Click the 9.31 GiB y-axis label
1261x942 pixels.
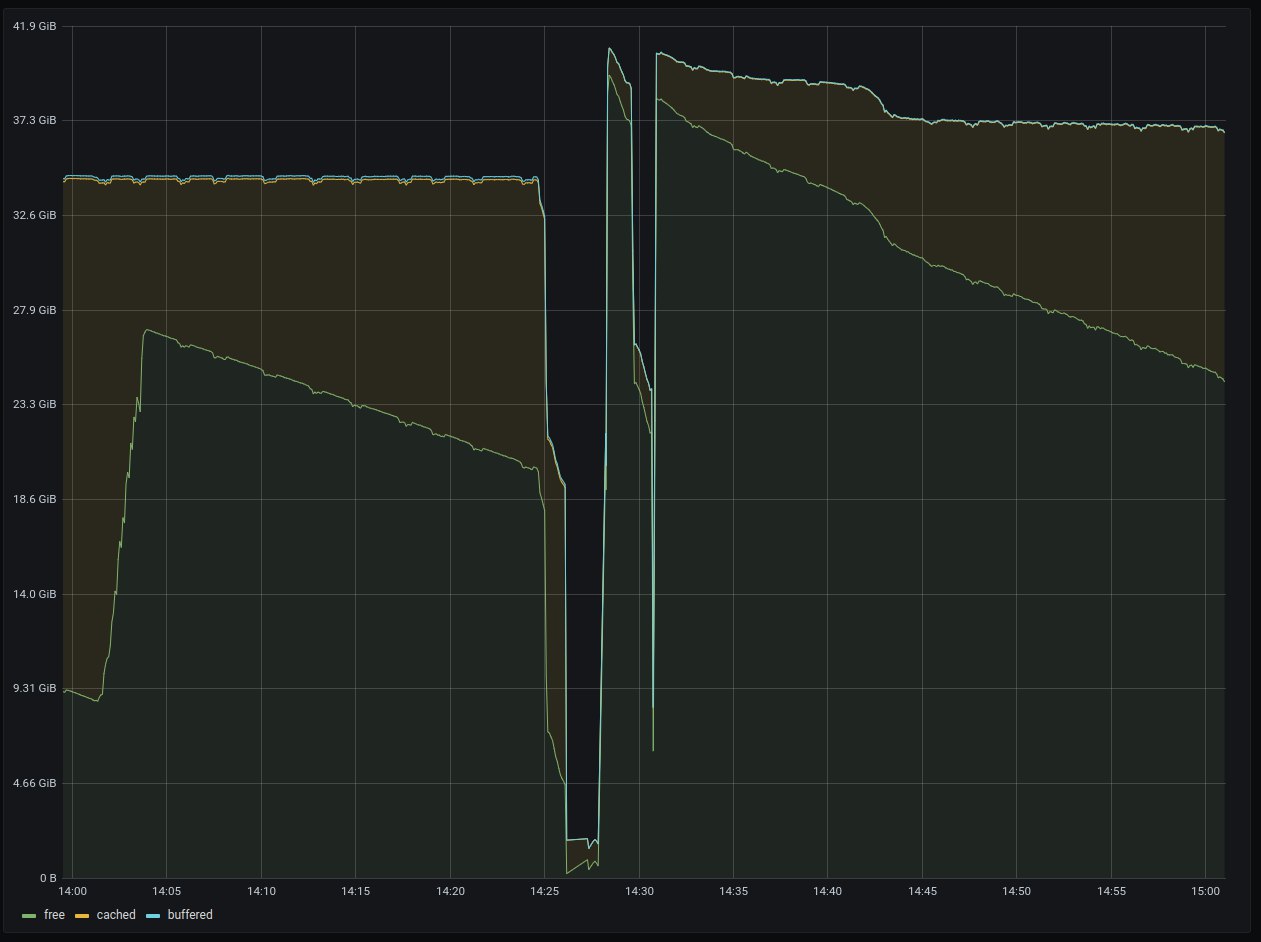36,688
